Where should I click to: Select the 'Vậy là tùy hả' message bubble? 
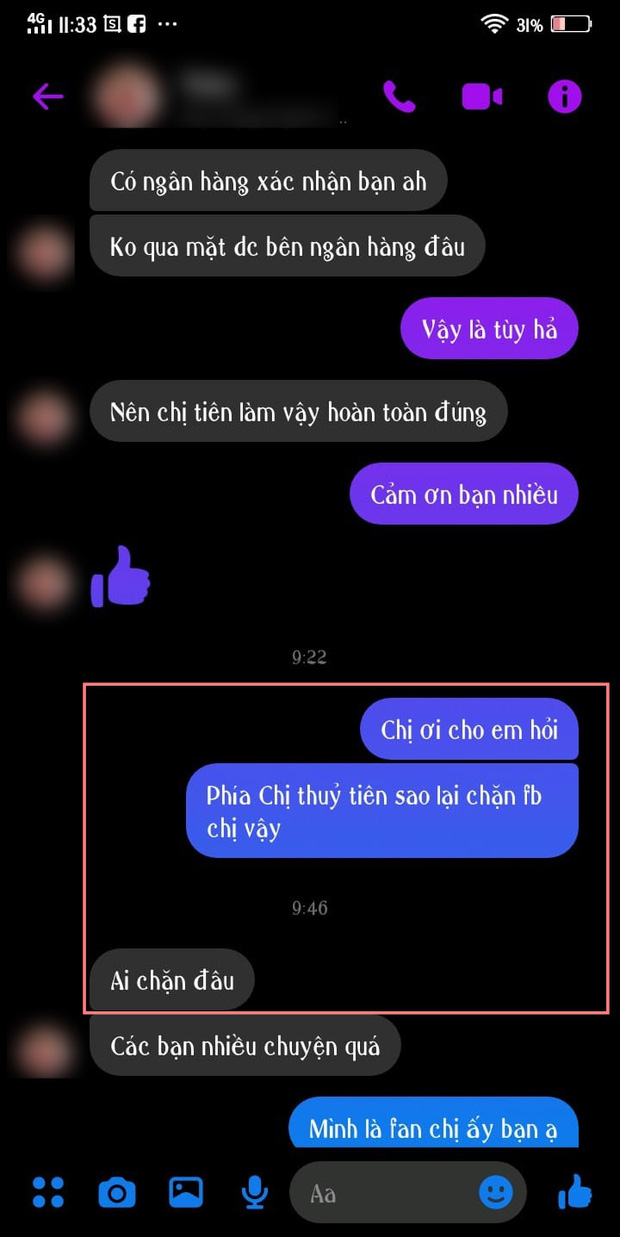click(489, 328)
